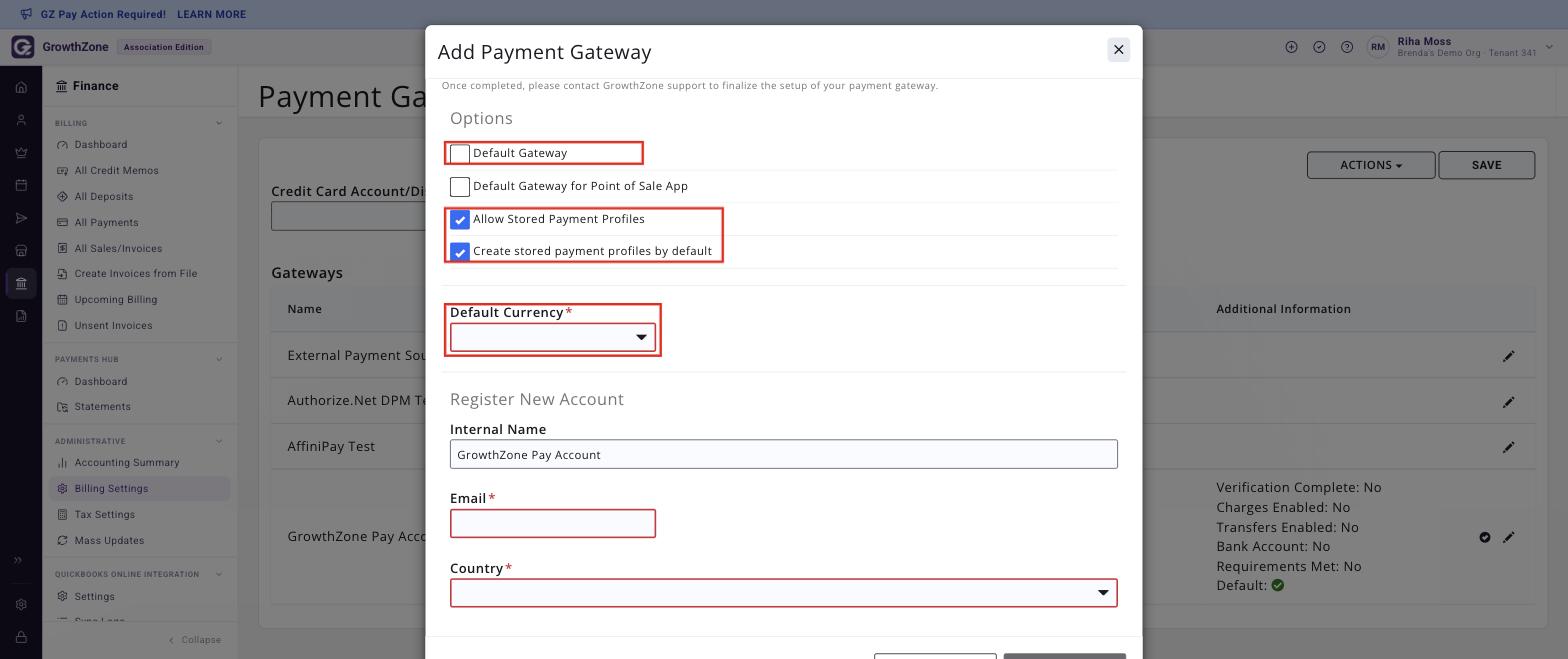
Task: Open All Deposits
Action: (x=103, y=197)
